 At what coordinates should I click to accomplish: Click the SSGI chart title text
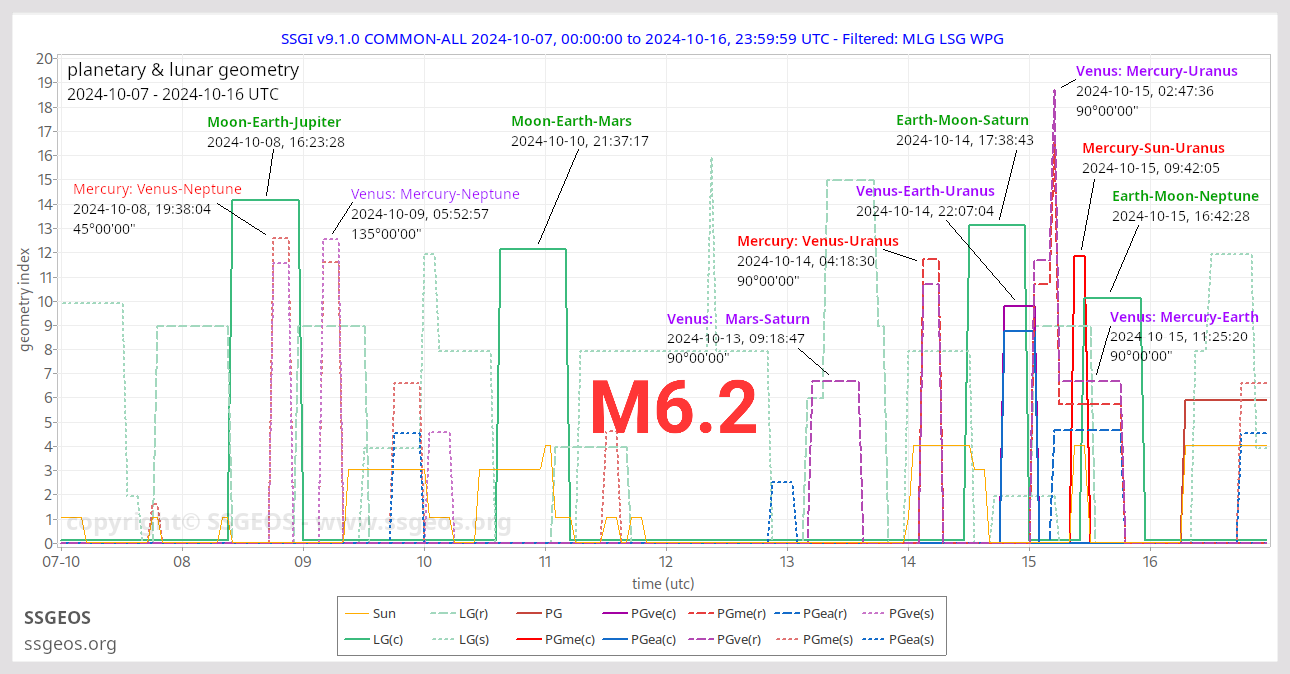(x=645, y=39)
